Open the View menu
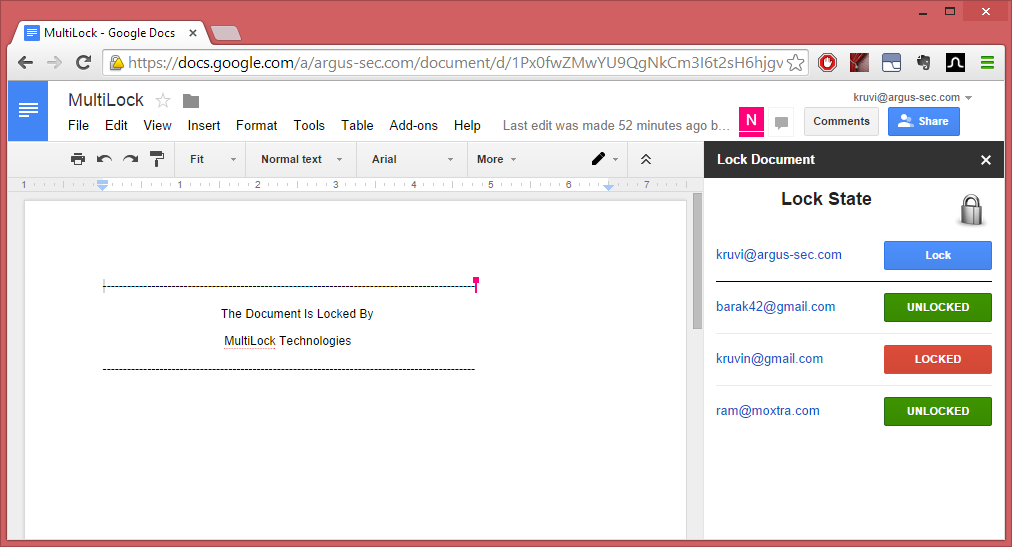Image resolution: width=1012 pixels, height=547 pixels. 157,126
